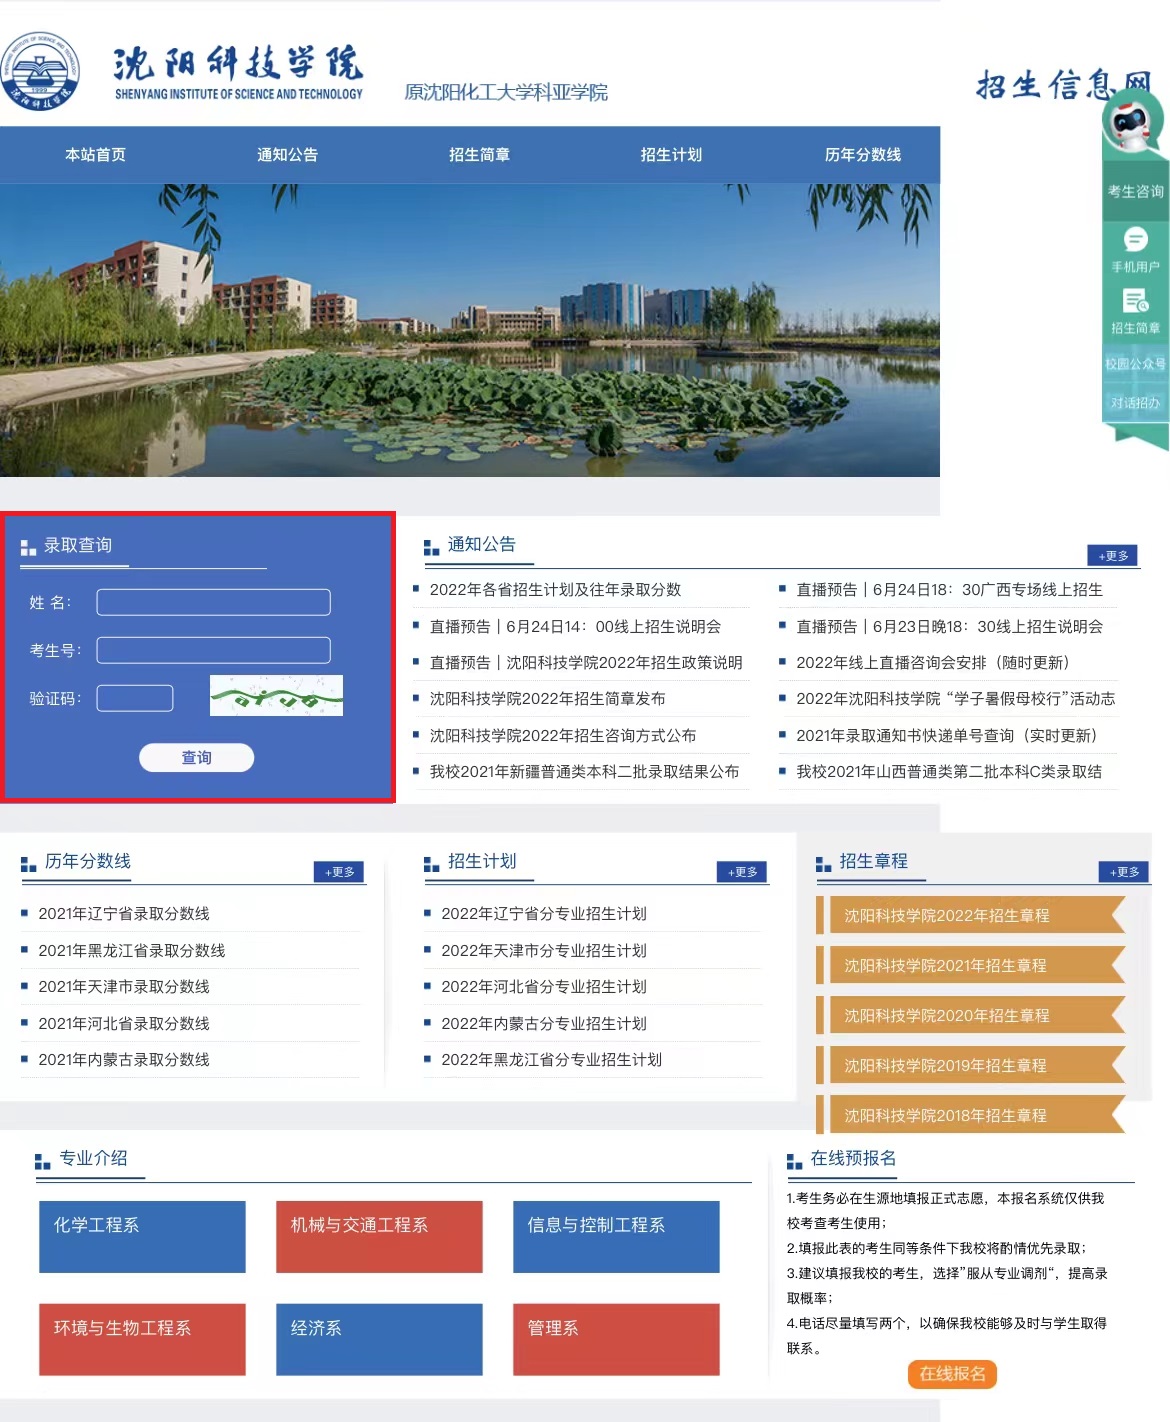Expand 更多 for 通知公告 section
The height and width of the screenshot is (1422, 1170).
pyautogui.click(x=1112, y=556)
